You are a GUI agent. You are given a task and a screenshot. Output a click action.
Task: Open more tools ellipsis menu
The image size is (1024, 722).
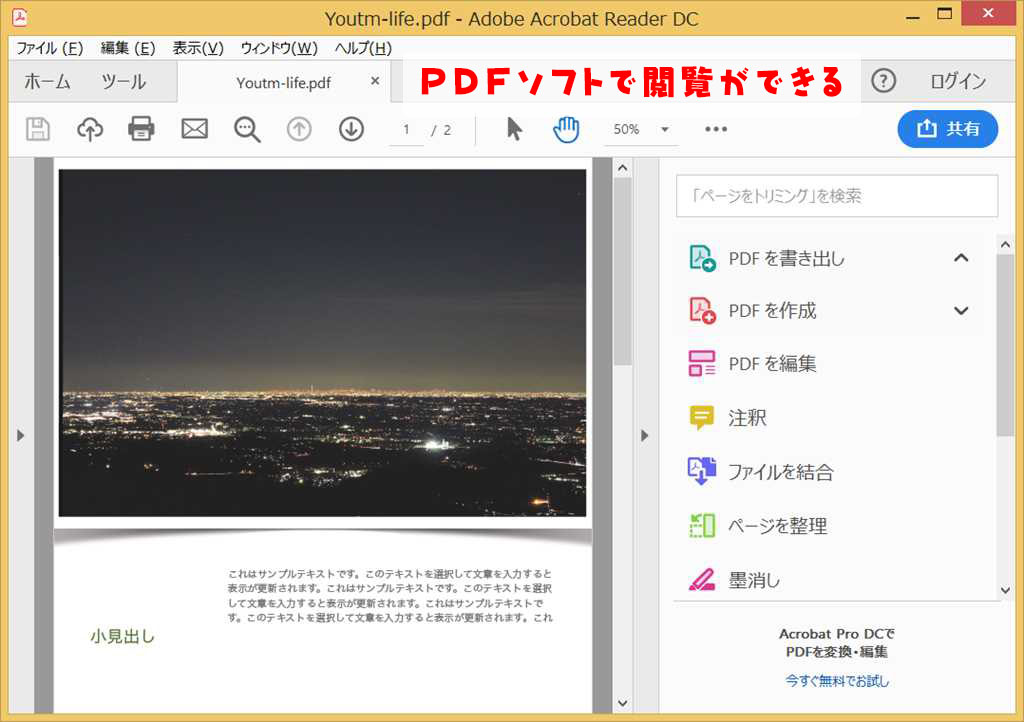[716, 129]
